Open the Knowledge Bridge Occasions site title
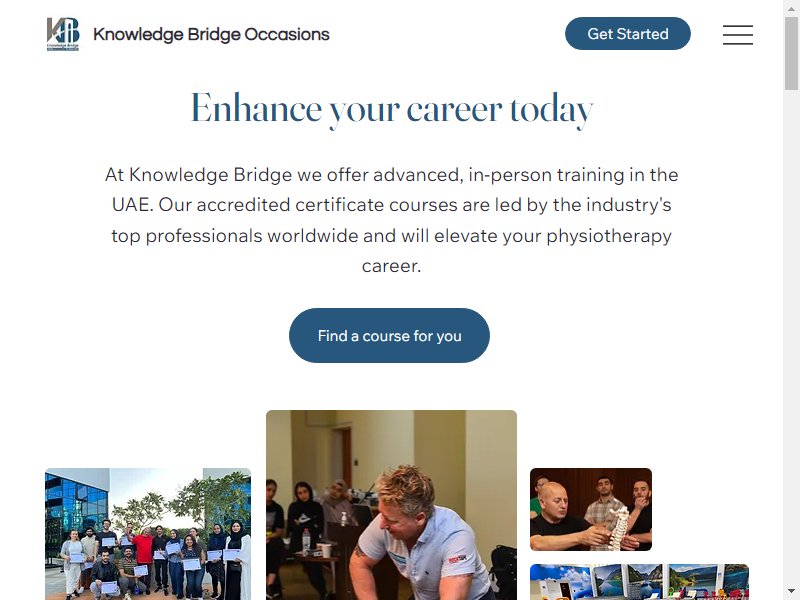800x600 pixels. pos(211,34)
